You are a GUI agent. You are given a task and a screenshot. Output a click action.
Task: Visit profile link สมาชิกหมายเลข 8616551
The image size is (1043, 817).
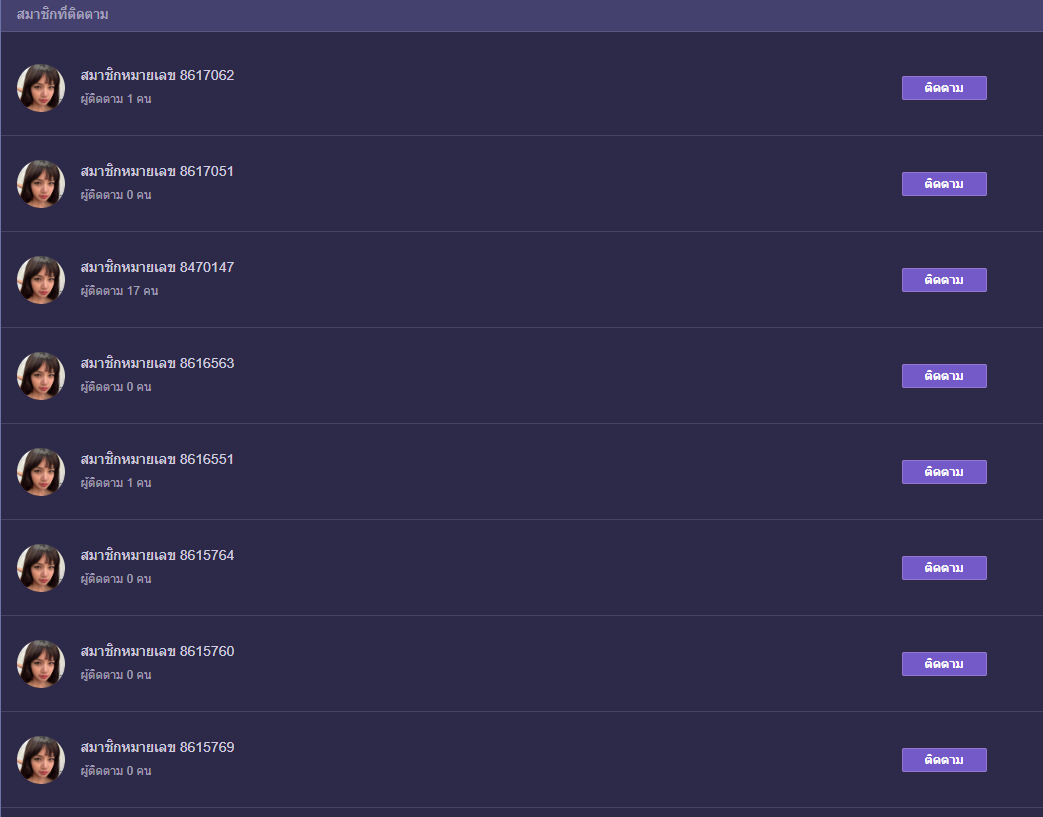[x=157, y=459]
